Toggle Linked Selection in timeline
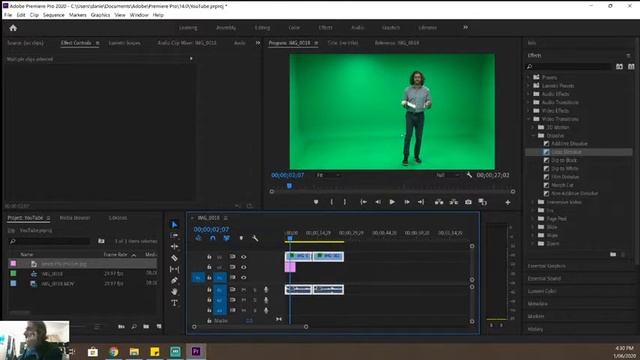Viewport: 640px width, 360px height. click(227, 238)
